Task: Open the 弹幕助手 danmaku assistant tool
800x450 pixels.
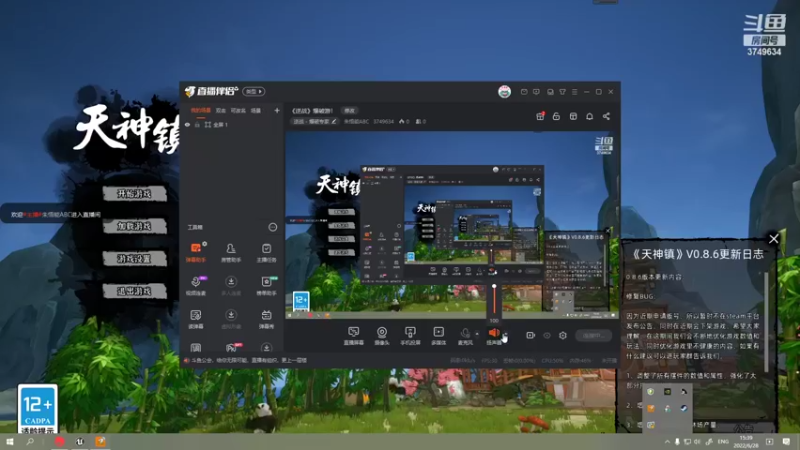Action: pyautogui.click(x=195, y=252)
